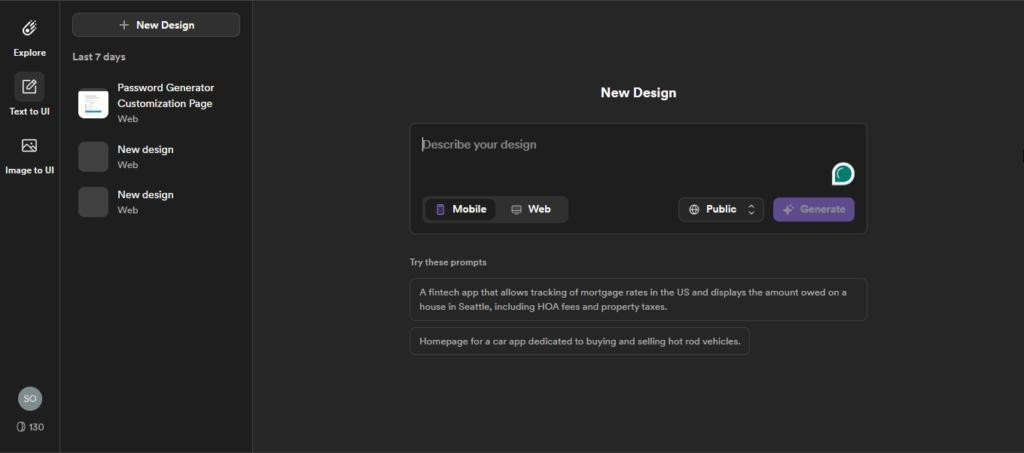Click the up-down chevron next to Public
The image size is (1024, 453).
(x=751, y=210)
